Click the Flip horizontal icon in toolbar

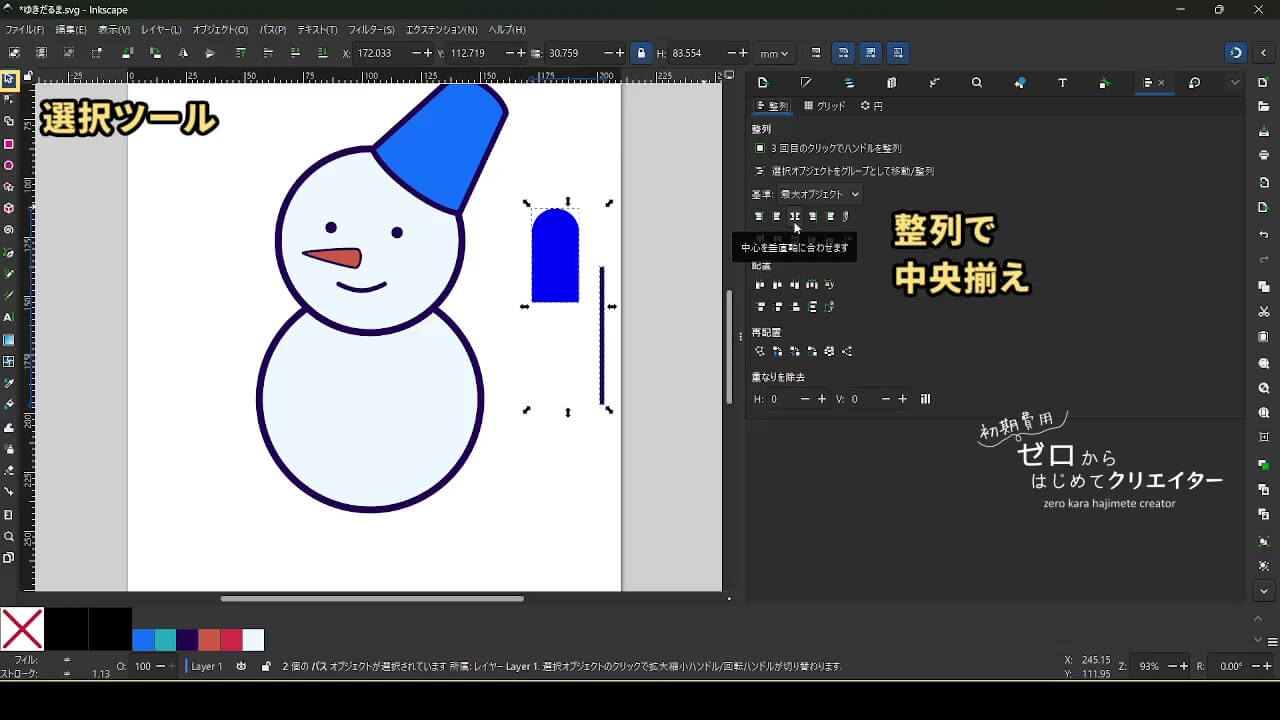click(x=183, y=53)
